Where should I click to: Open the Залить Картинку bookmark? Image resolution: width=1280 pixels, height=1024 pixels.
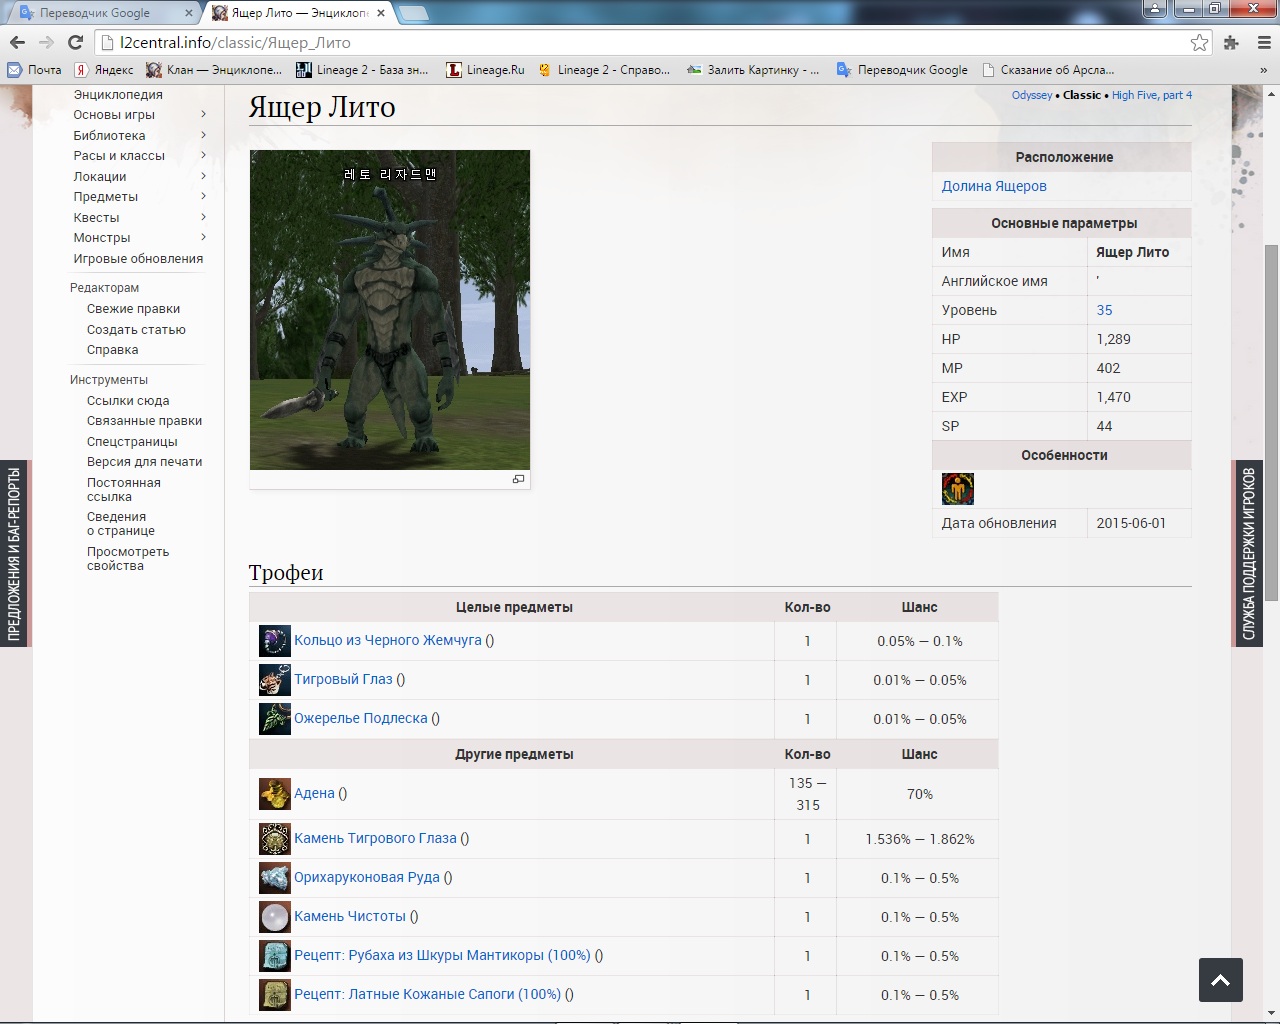753,70
